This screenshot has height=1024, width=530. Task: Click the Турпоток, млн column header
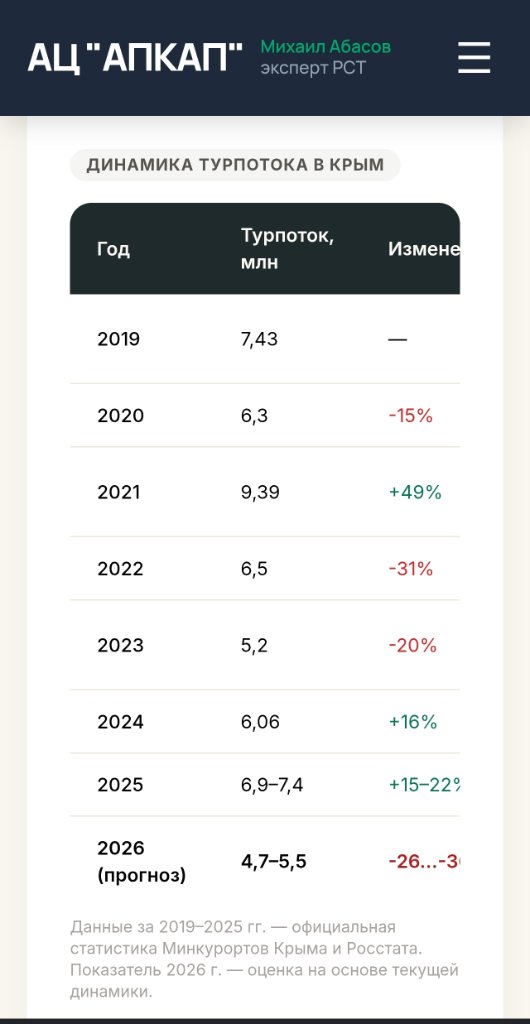(287, 249)
